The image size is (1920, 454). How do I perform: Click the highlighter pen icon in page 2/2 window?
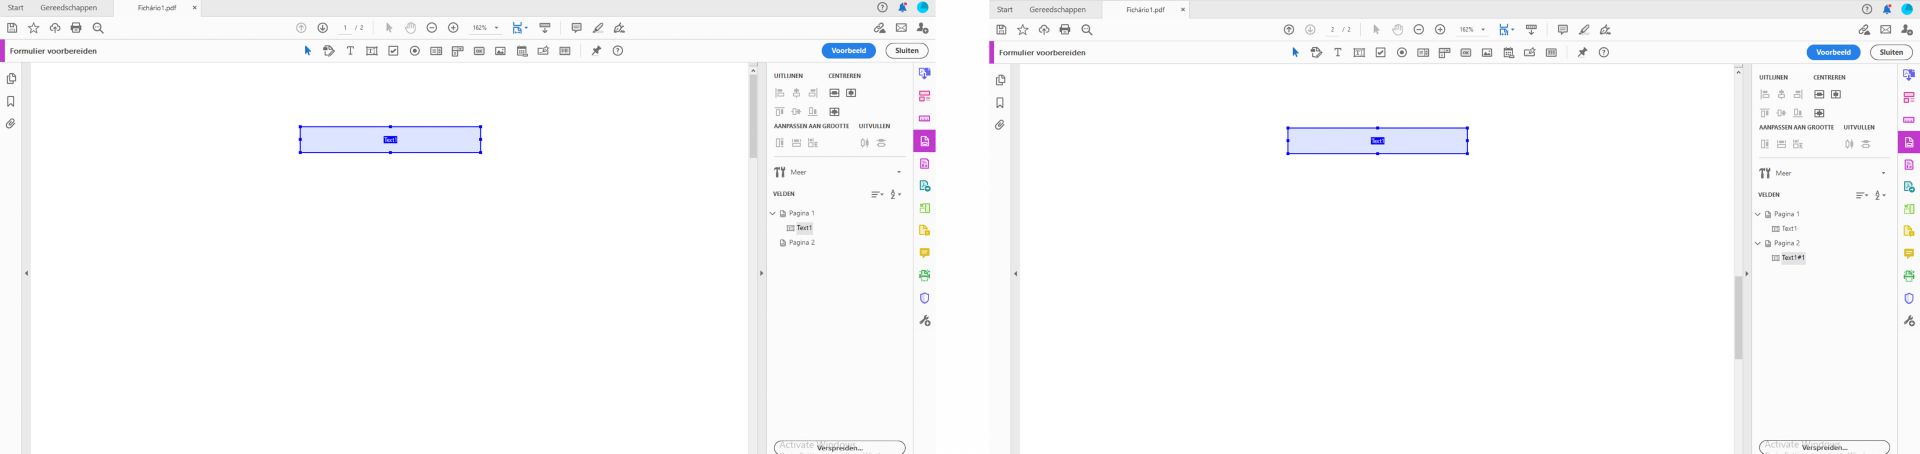click(1584, 29)
